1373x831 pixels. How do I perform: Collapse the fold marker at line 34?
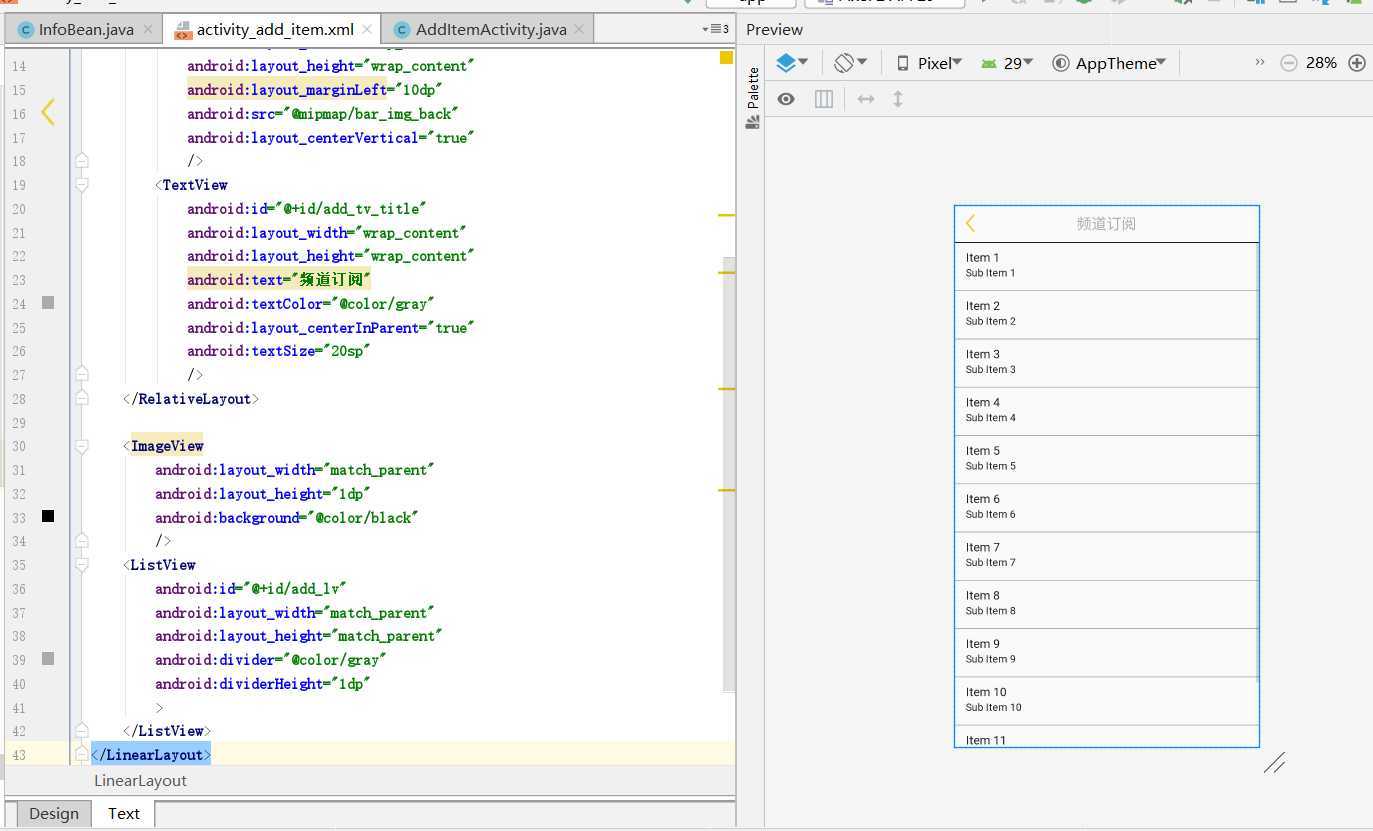pos(82,541)
